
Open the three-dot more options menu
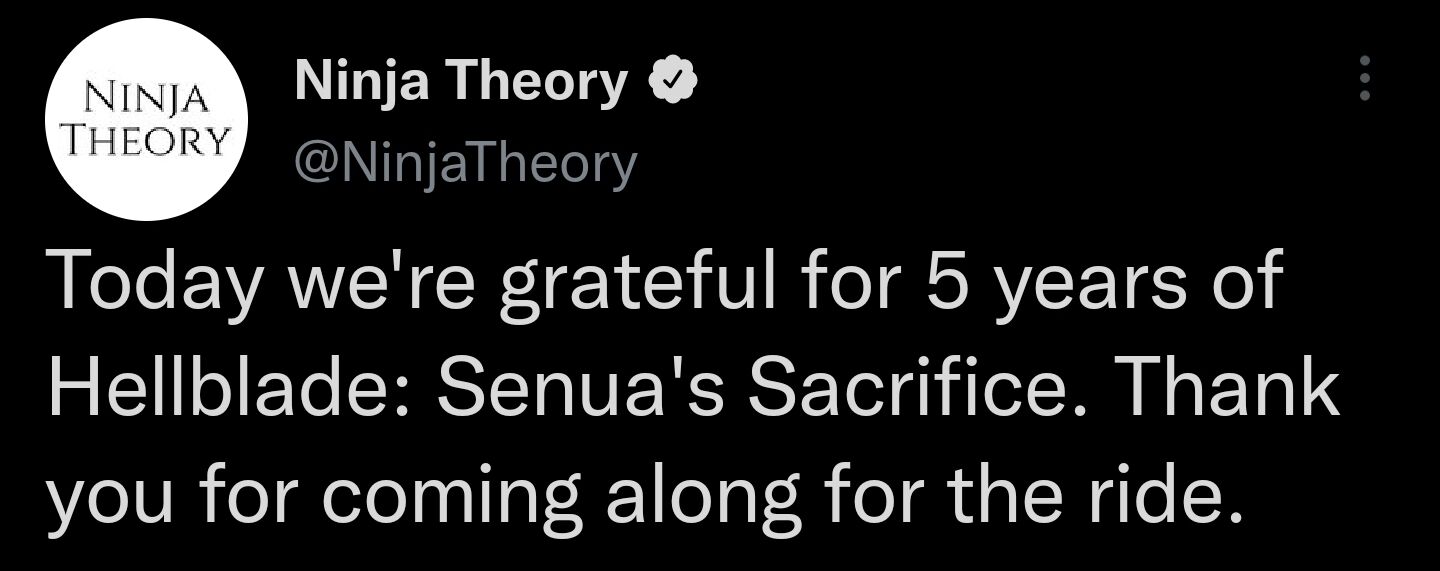pyautogui.click(x=1365, y=78)
